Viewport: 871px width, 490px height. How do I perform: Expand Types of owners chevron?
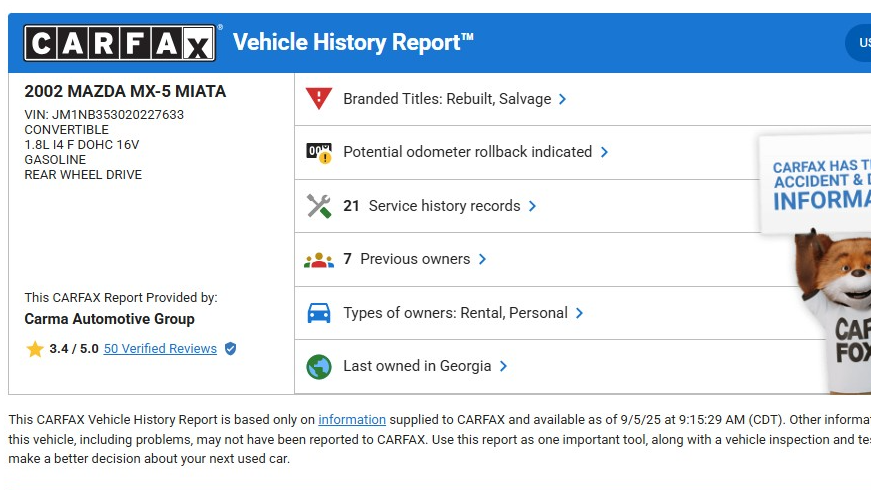(579, 313)
